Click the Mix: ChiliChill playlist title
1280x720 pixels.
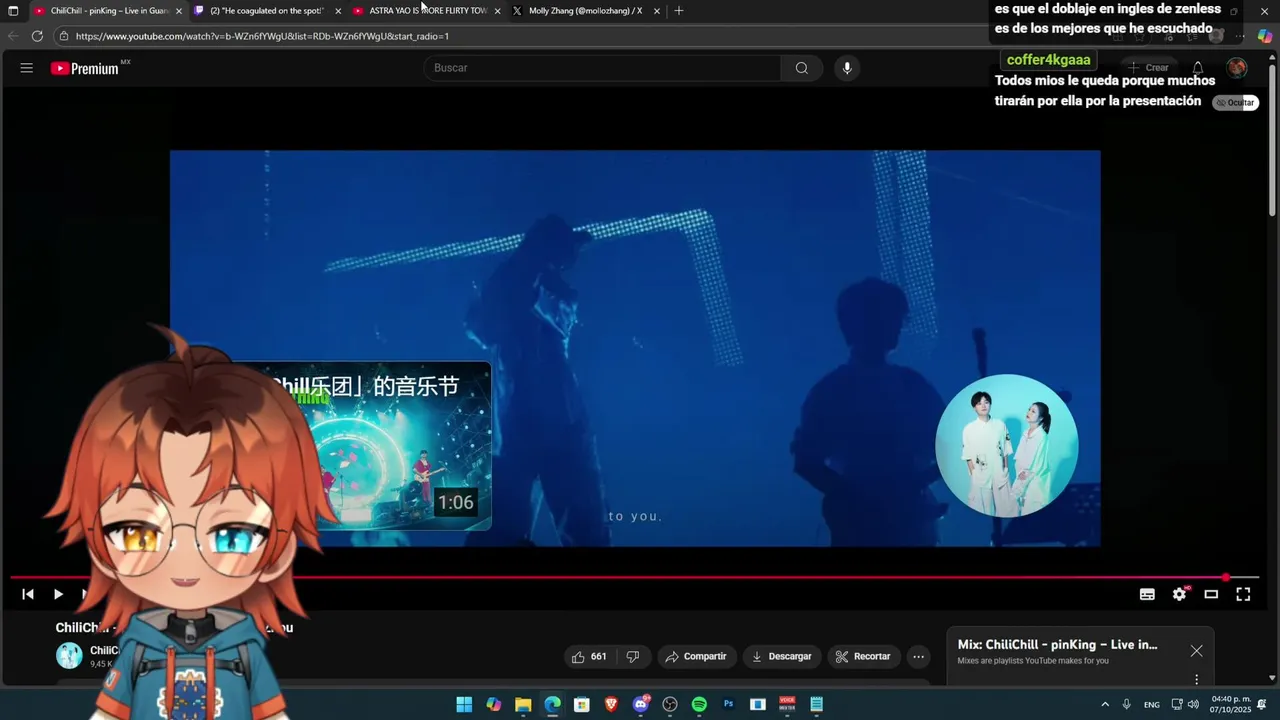pyautogui.click(x=1057, y=645)
